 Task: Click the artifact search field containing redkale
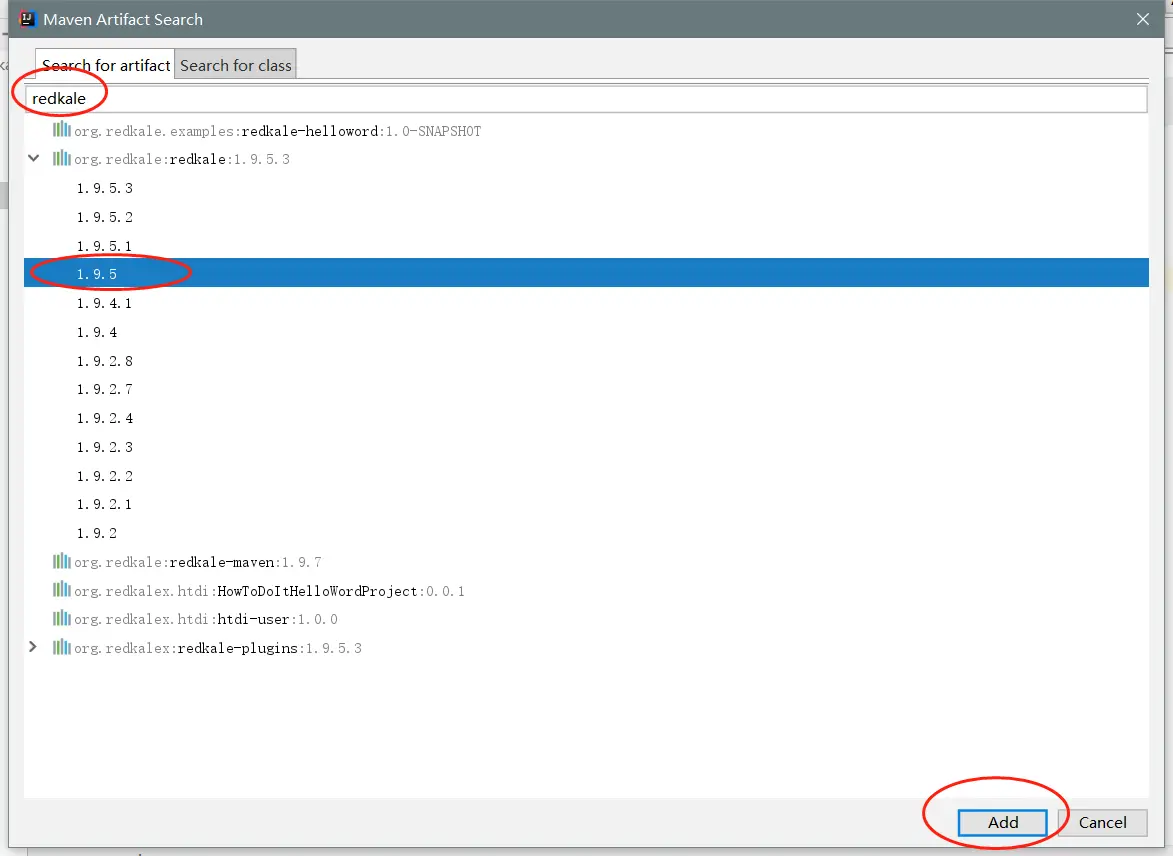586,99
